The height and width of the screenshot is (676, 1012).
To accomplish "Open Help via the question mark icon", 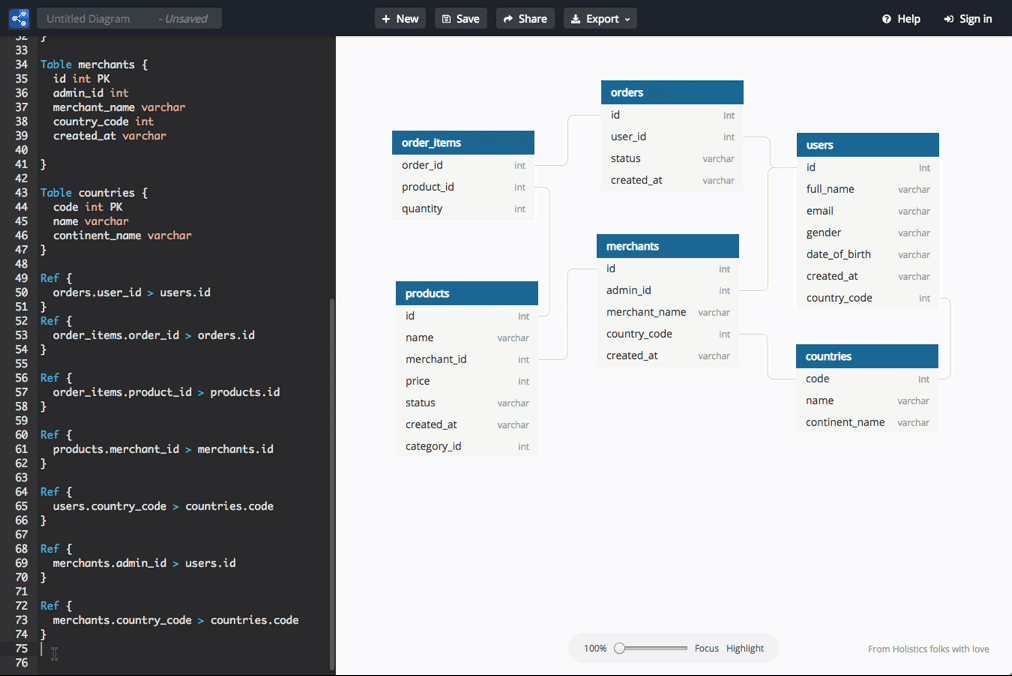I will [888, 17].
